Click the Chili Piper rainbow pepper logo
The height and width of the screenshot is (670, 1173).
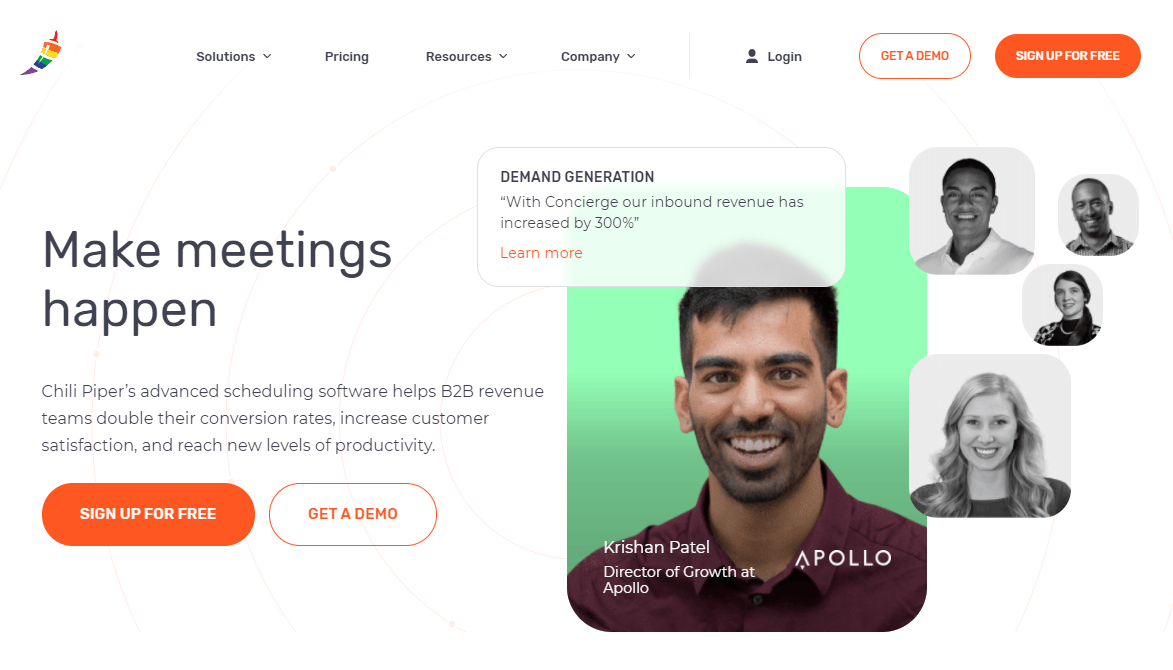click(41, 53)
